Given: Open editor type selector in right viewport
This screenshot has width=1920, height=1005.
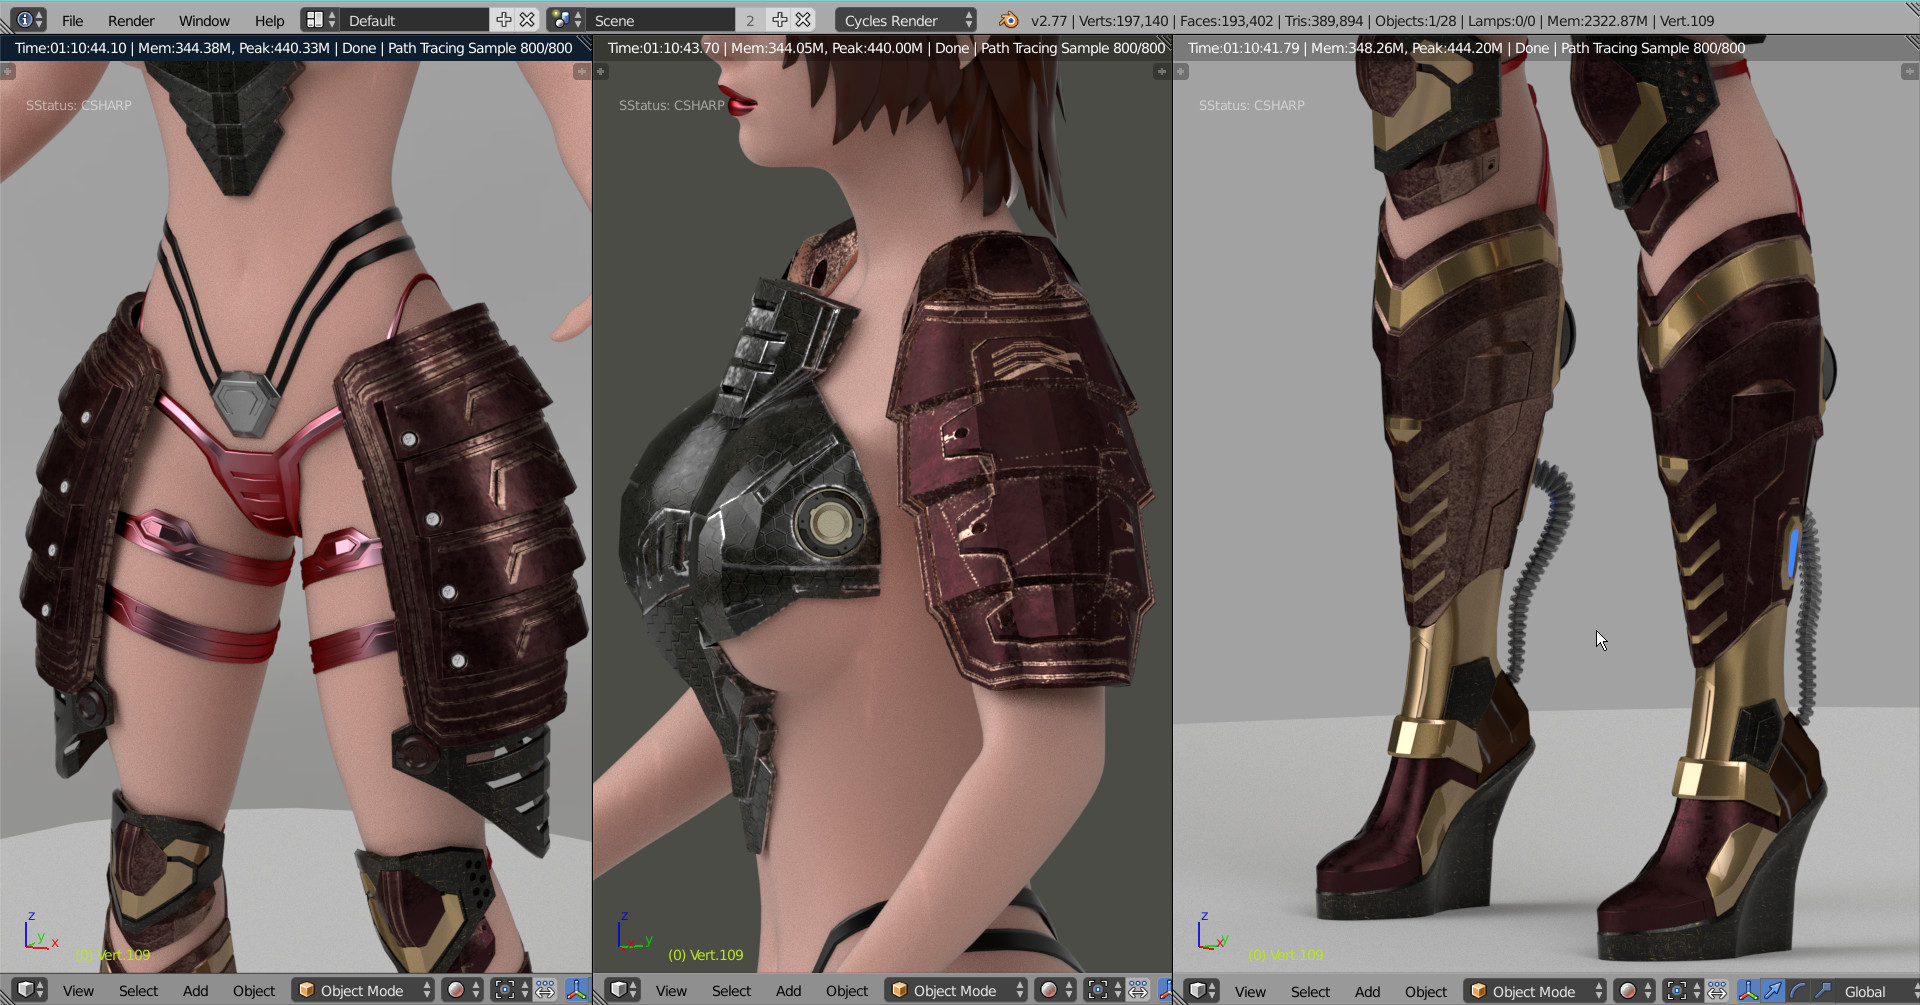Looking at the screenshot, I should [1203, 990].
